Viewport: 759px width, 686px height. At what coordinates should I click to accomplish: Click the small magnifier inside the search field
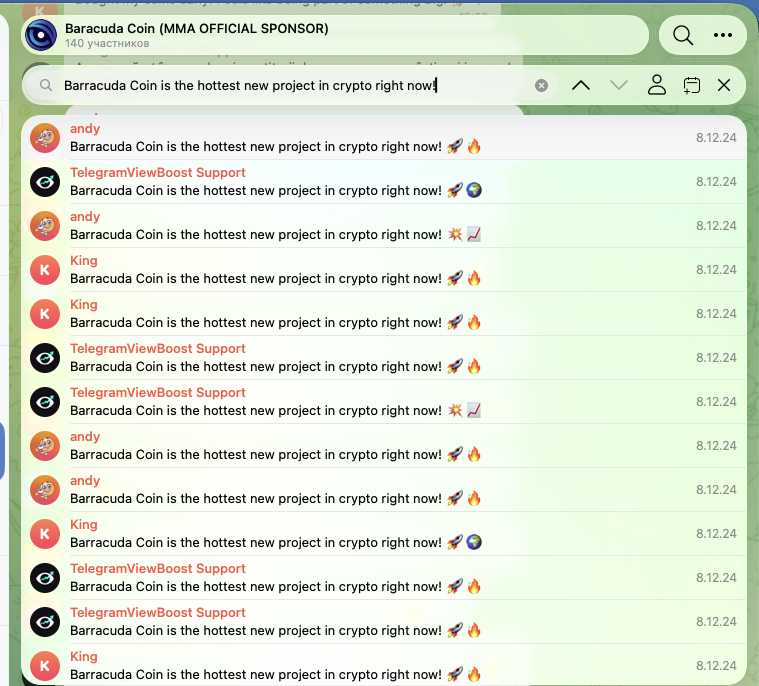(x=46, y=86)
